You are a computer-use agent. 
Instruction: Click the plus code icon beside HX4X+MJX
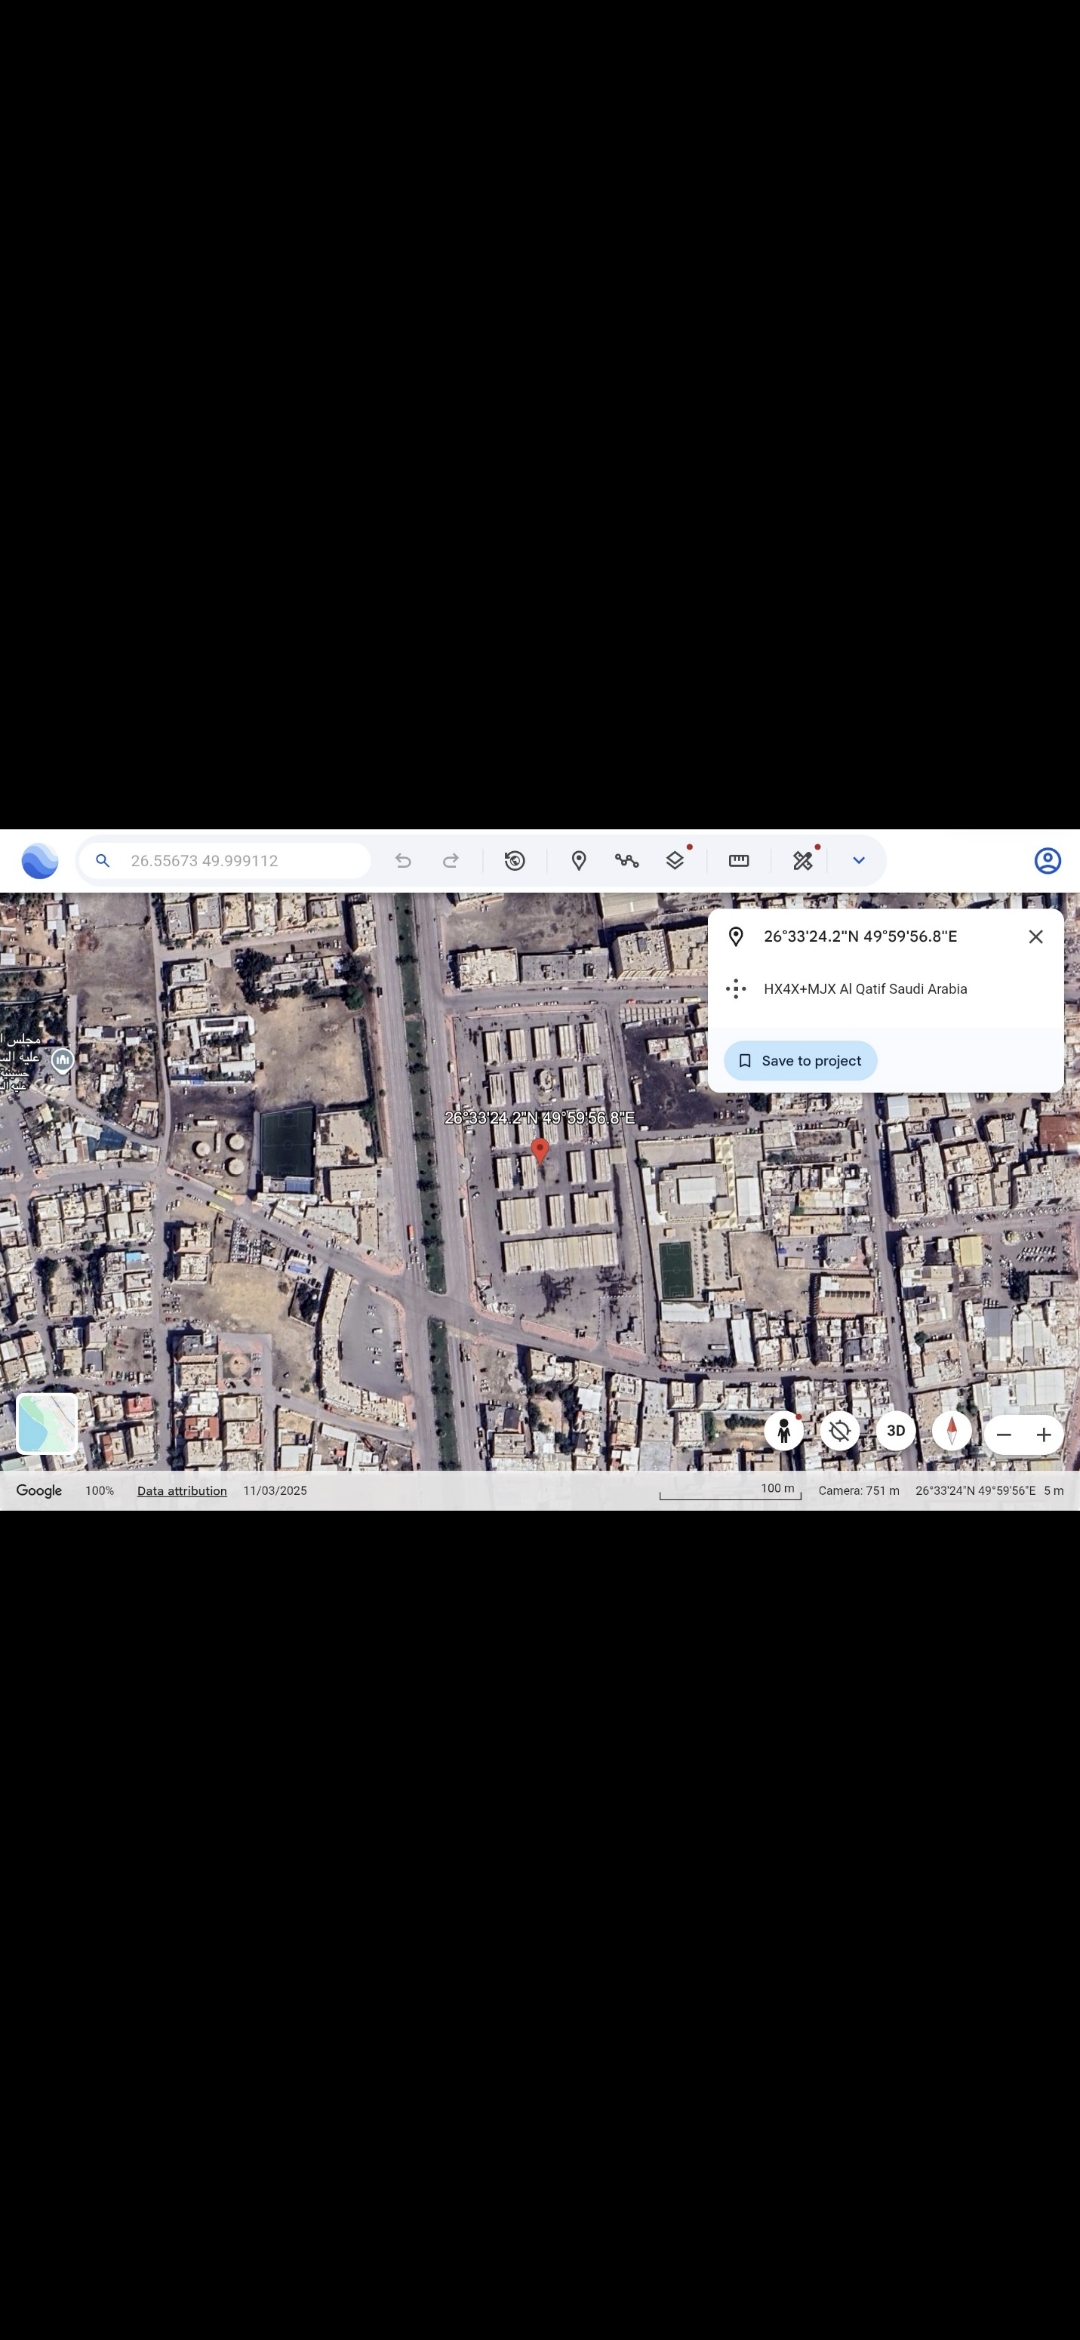point(736,989)
